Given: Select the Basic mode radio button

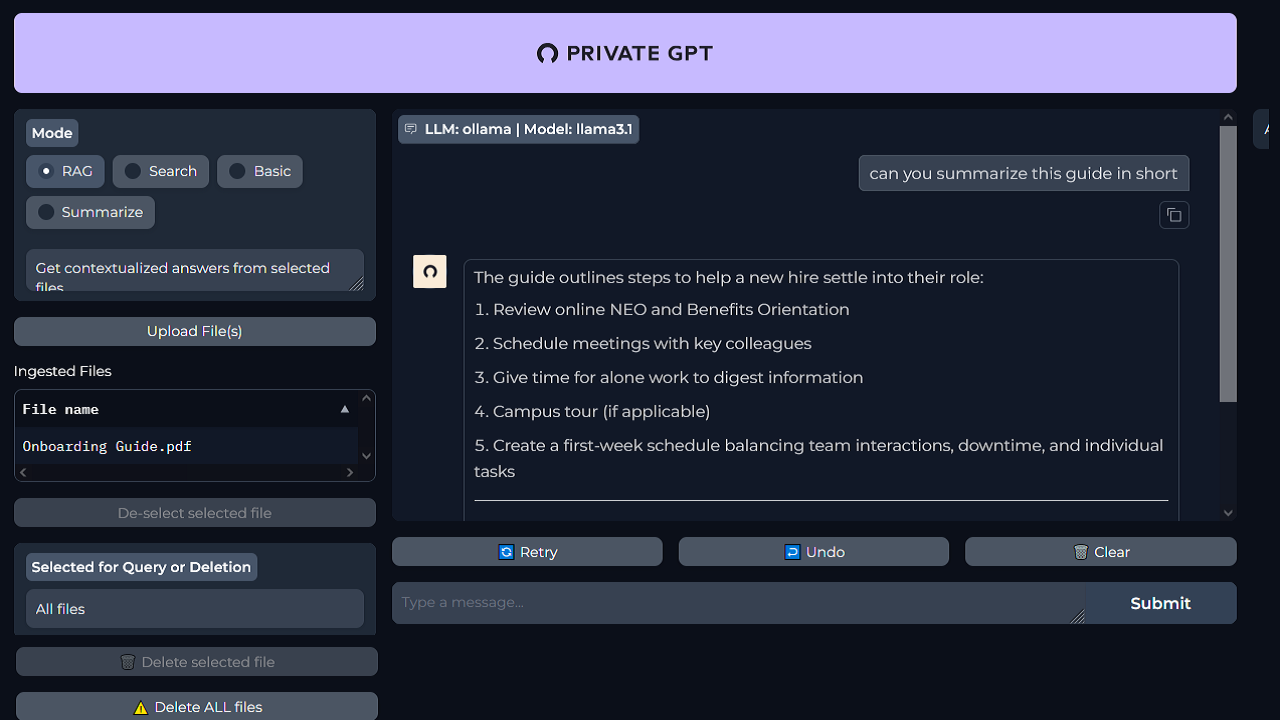Looking at the screenshot, I should (237, 171).
